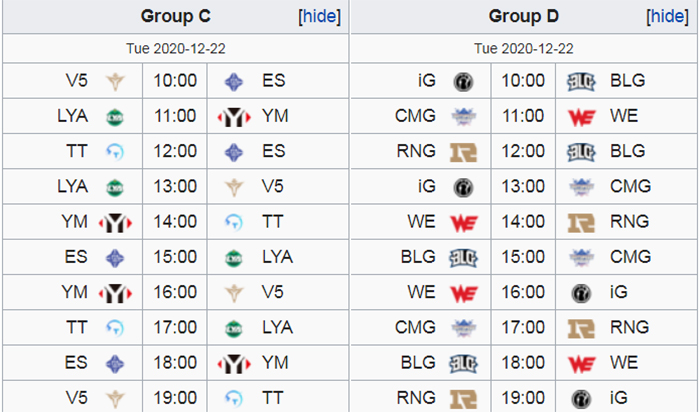Screen dimensions: 700x412
Task: Click YM logo in the 18:00 match row
Action: (x=233, y=364)
